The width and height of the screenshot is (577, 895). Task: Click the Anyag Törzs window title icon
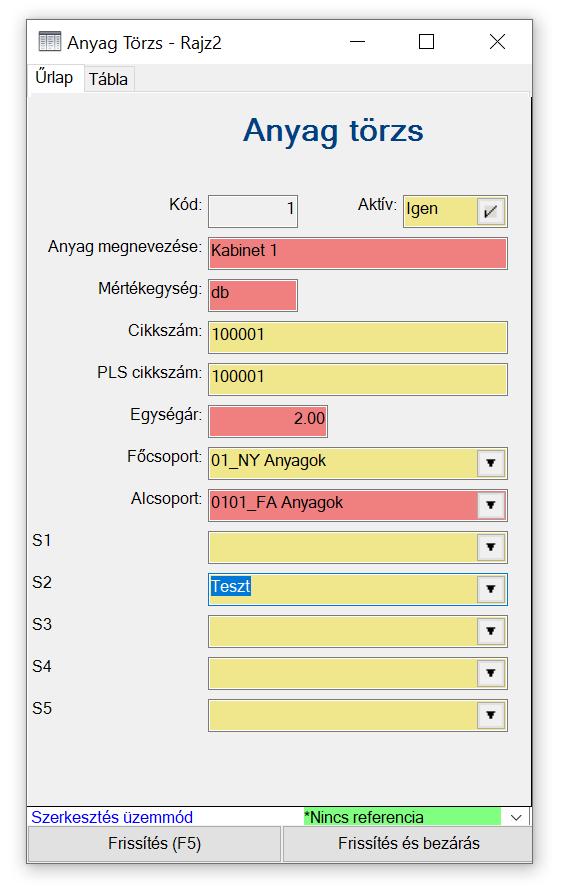point(50,42)
